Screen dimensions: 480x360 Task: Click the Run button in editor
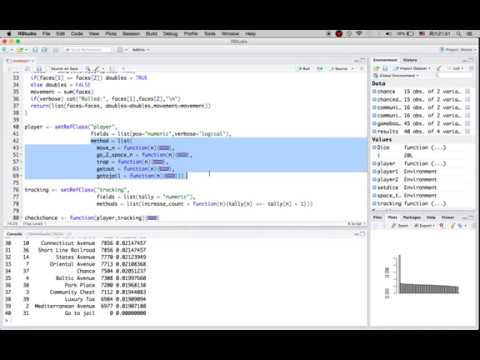pyautogui.click(x=304, y=69)
